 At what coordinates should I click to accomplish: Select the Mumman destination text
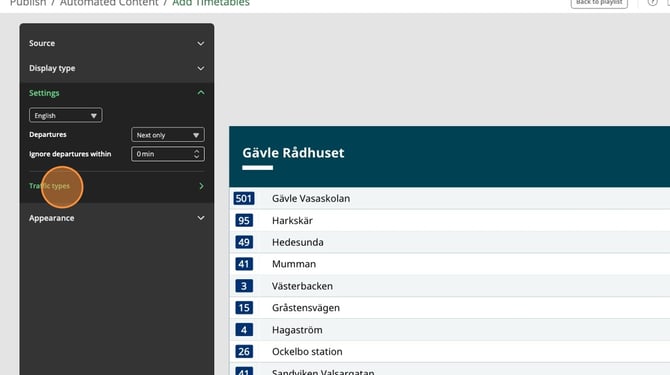click(294, 264)
